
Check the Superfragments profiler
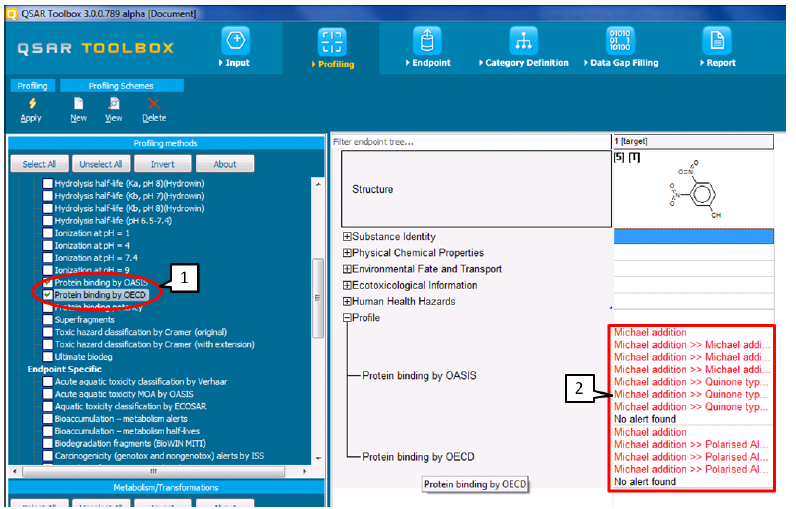[48, 320]
